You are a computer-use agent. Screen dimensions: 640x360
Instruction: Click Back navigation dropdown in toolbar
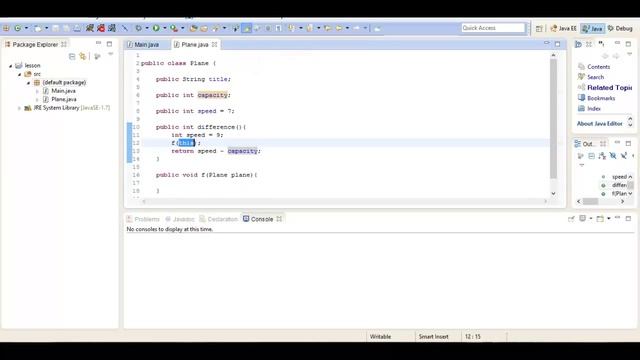(347, 28)
